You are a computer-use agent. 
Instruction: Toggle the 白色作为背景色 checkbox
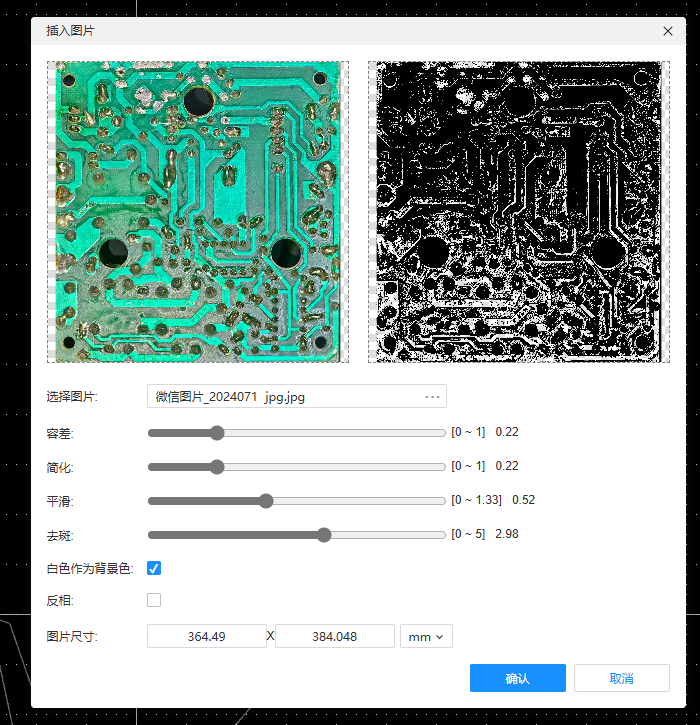tap(154, 568)
